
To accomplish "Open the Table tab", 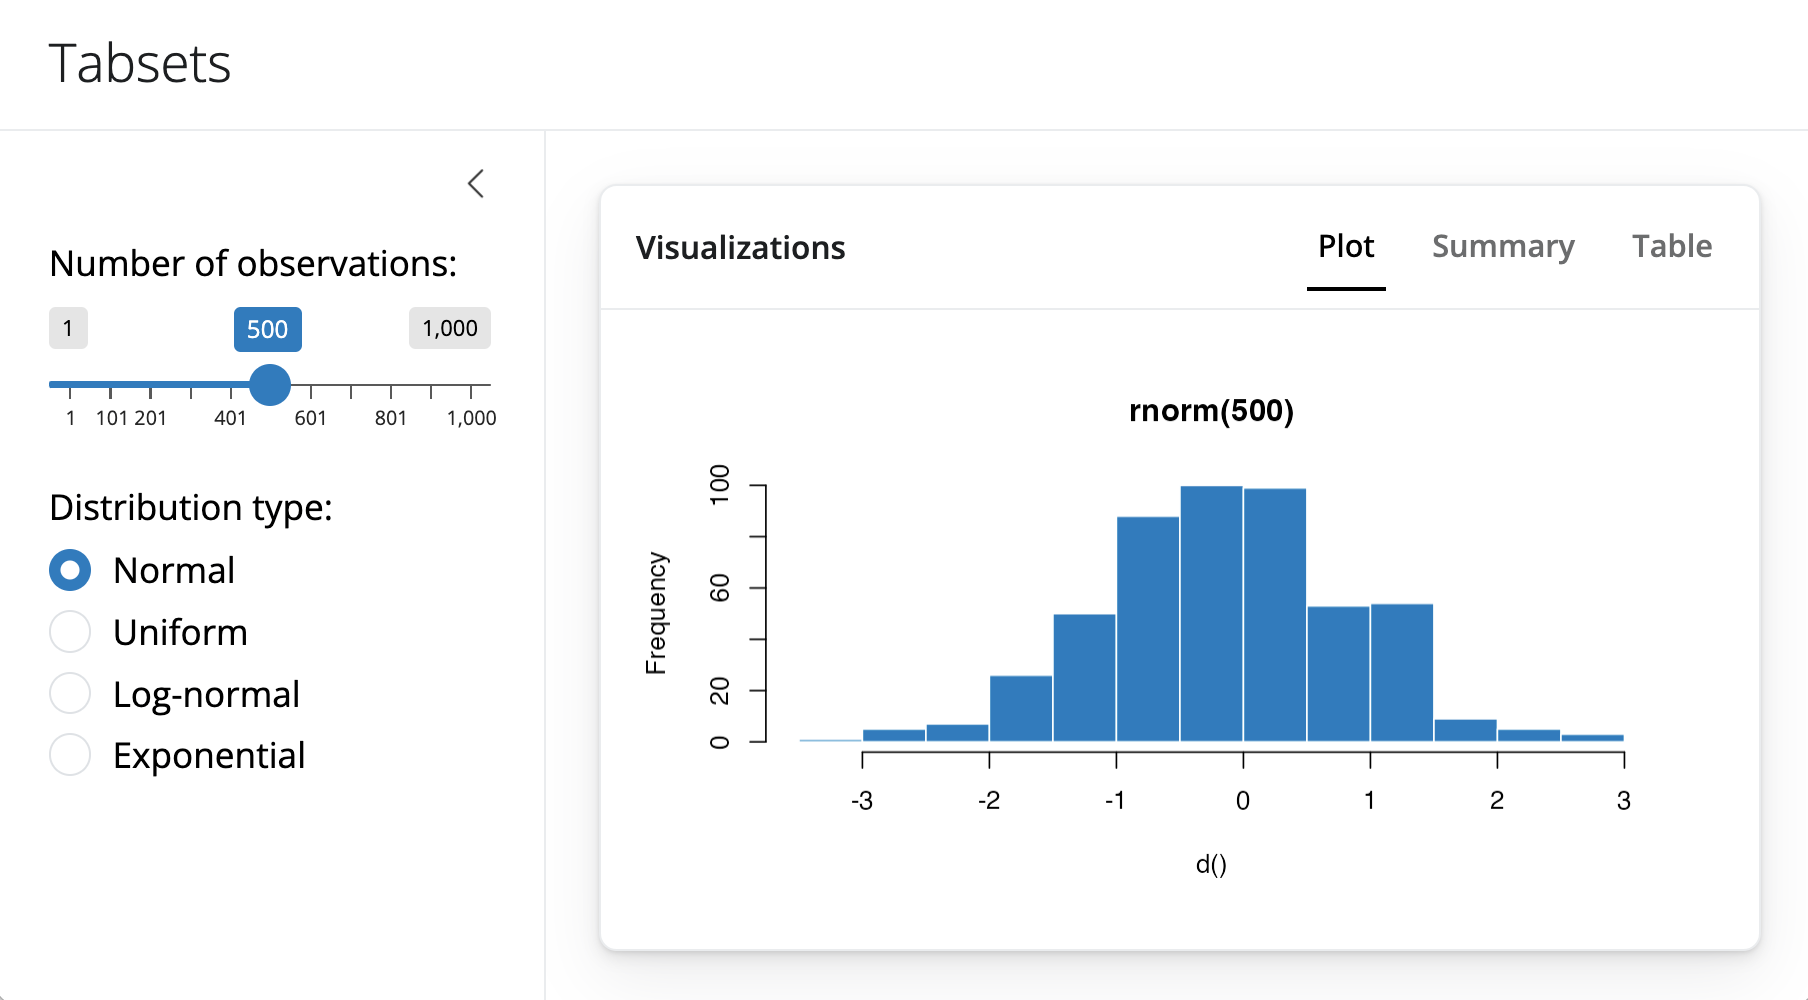I will click(1671, 247).
